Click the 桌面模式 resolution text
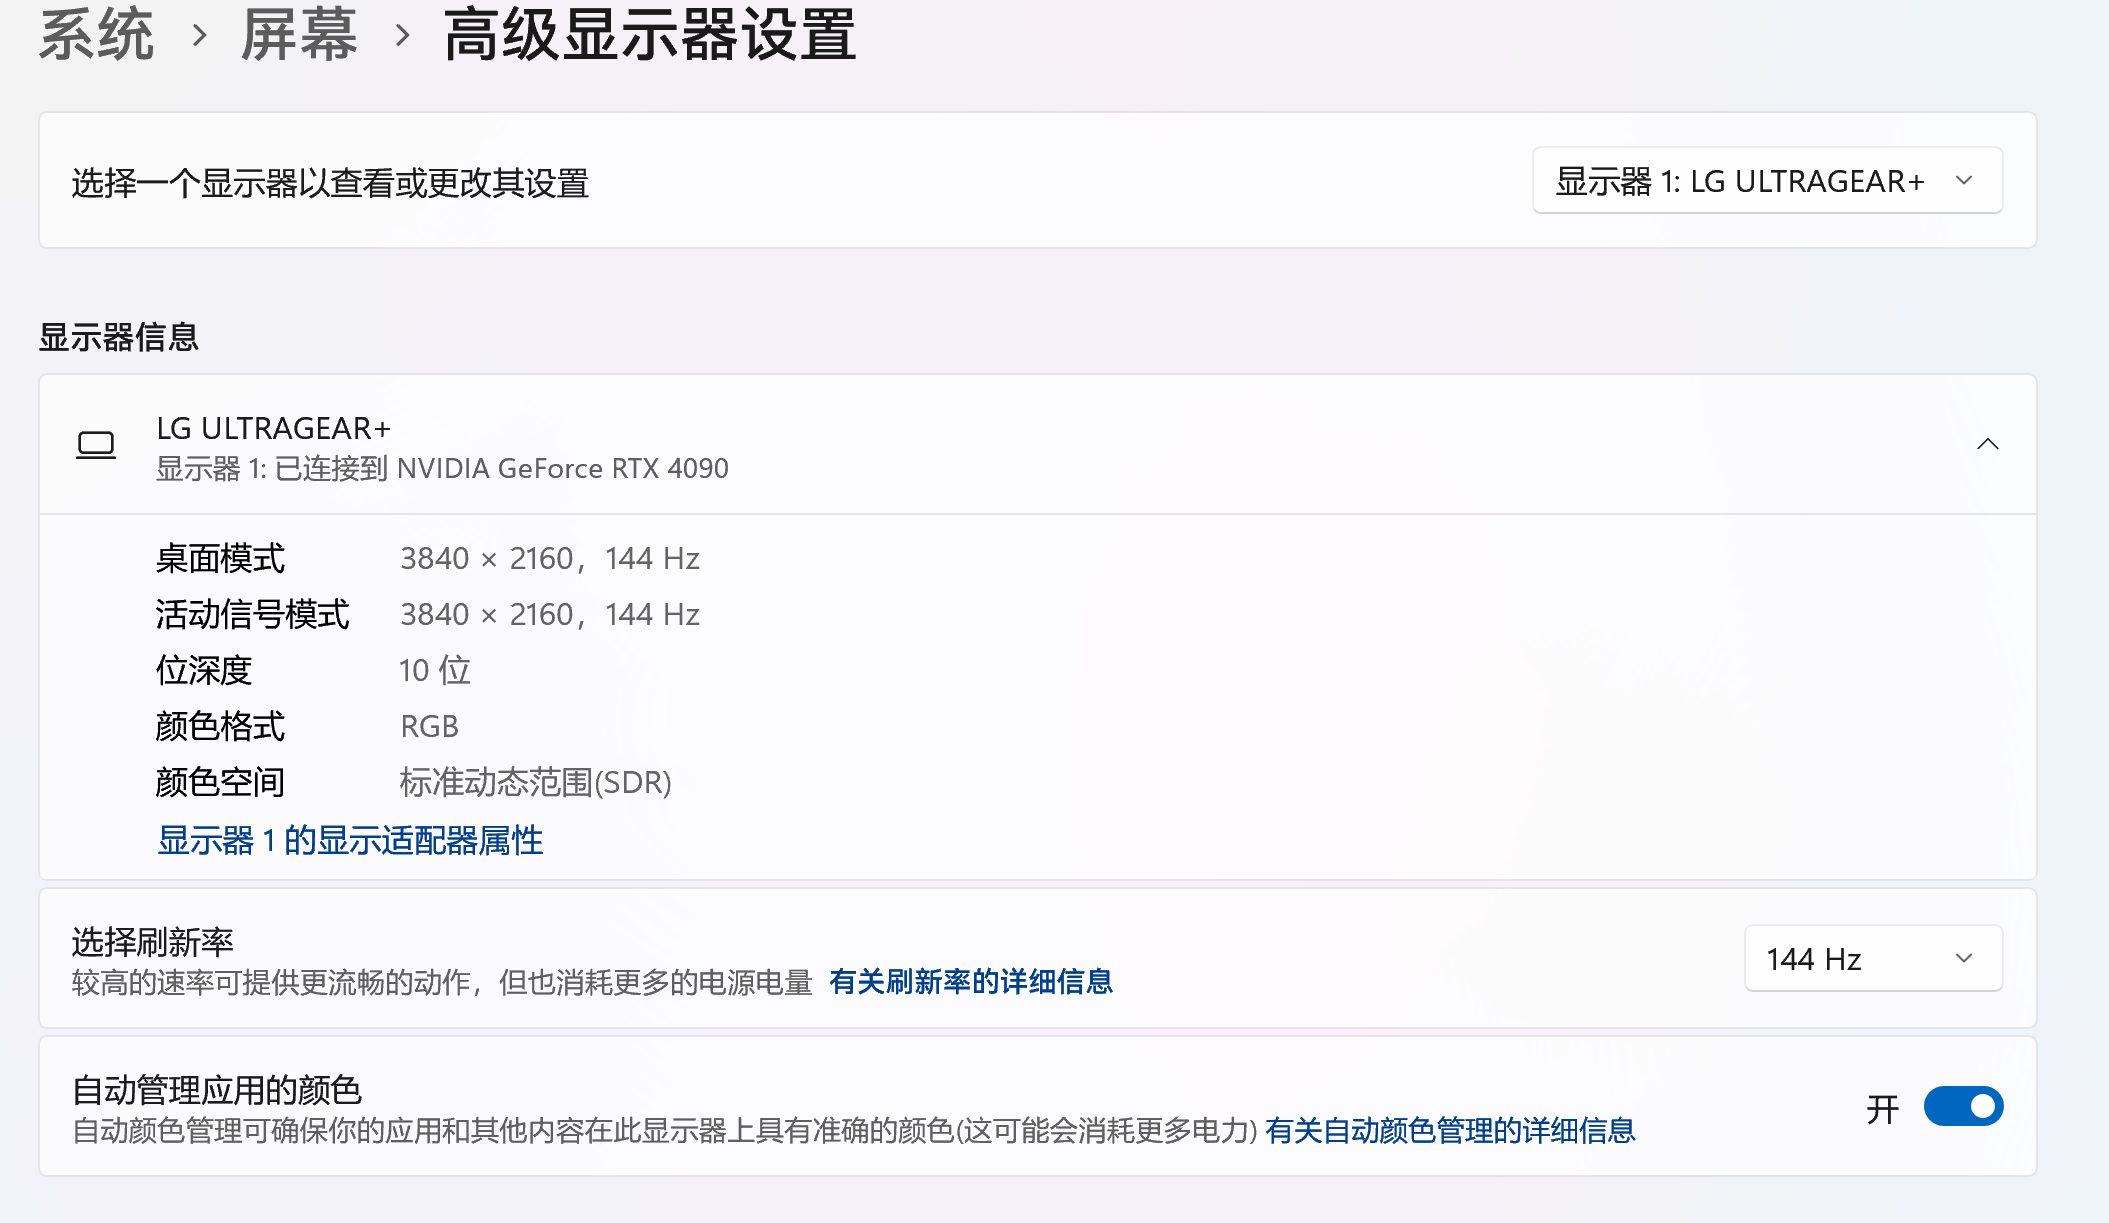This screenshot has height=1223, width=2109. click(549, 558)
